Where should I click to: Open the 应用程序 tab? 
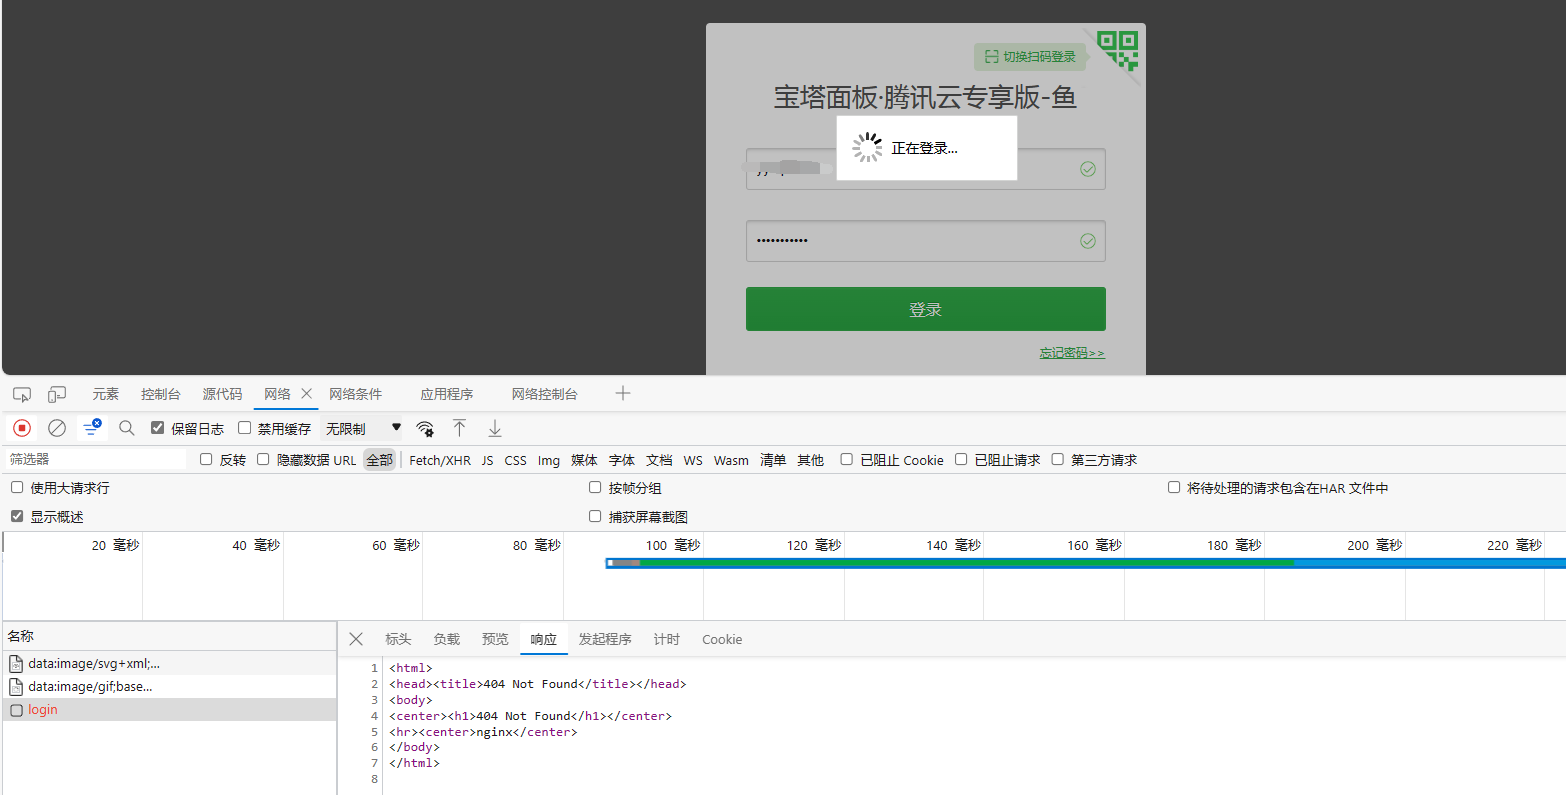click(447, 394)
